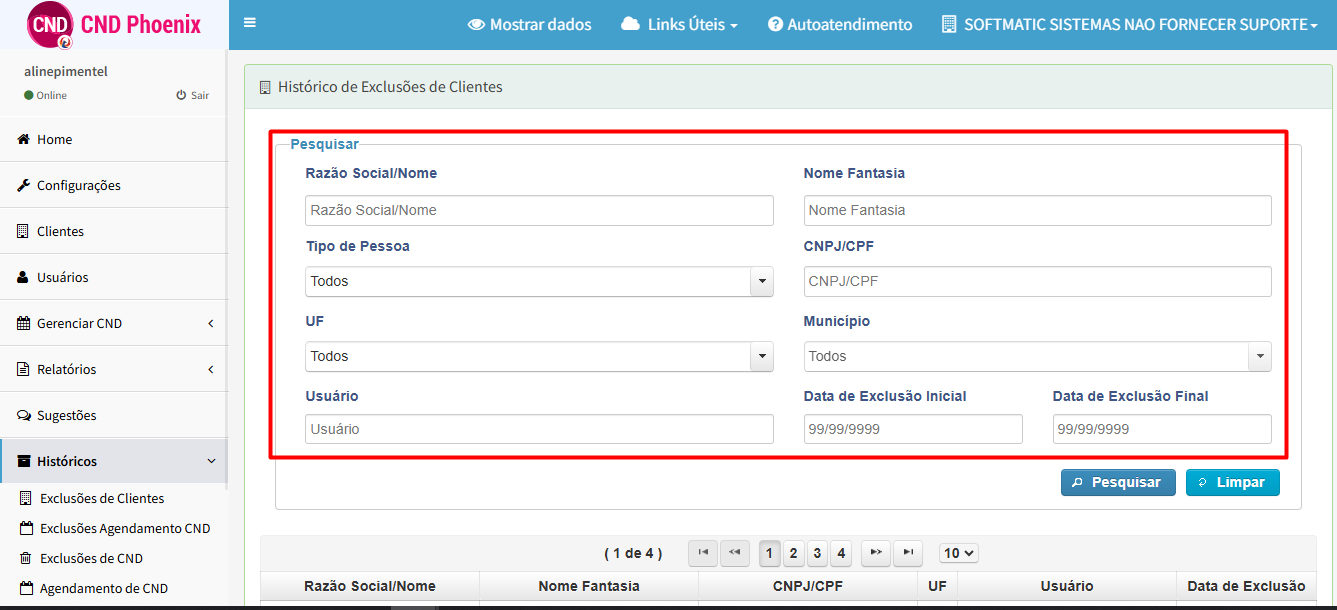The image size is (1337, 610).
Task: Click the Histórico de Exclusões de Clientes title
Action: (390, 87)
